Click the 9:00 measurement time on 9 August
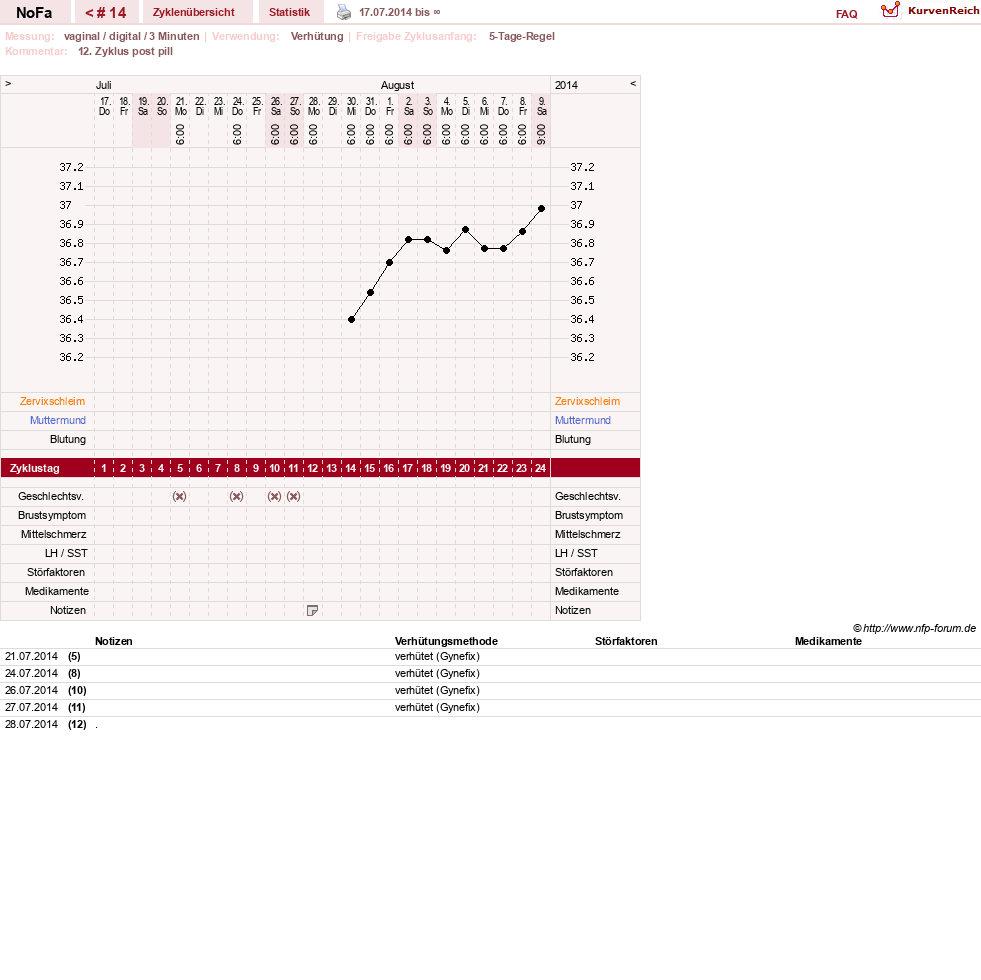 pyautogui.click(x=541, y=134)
